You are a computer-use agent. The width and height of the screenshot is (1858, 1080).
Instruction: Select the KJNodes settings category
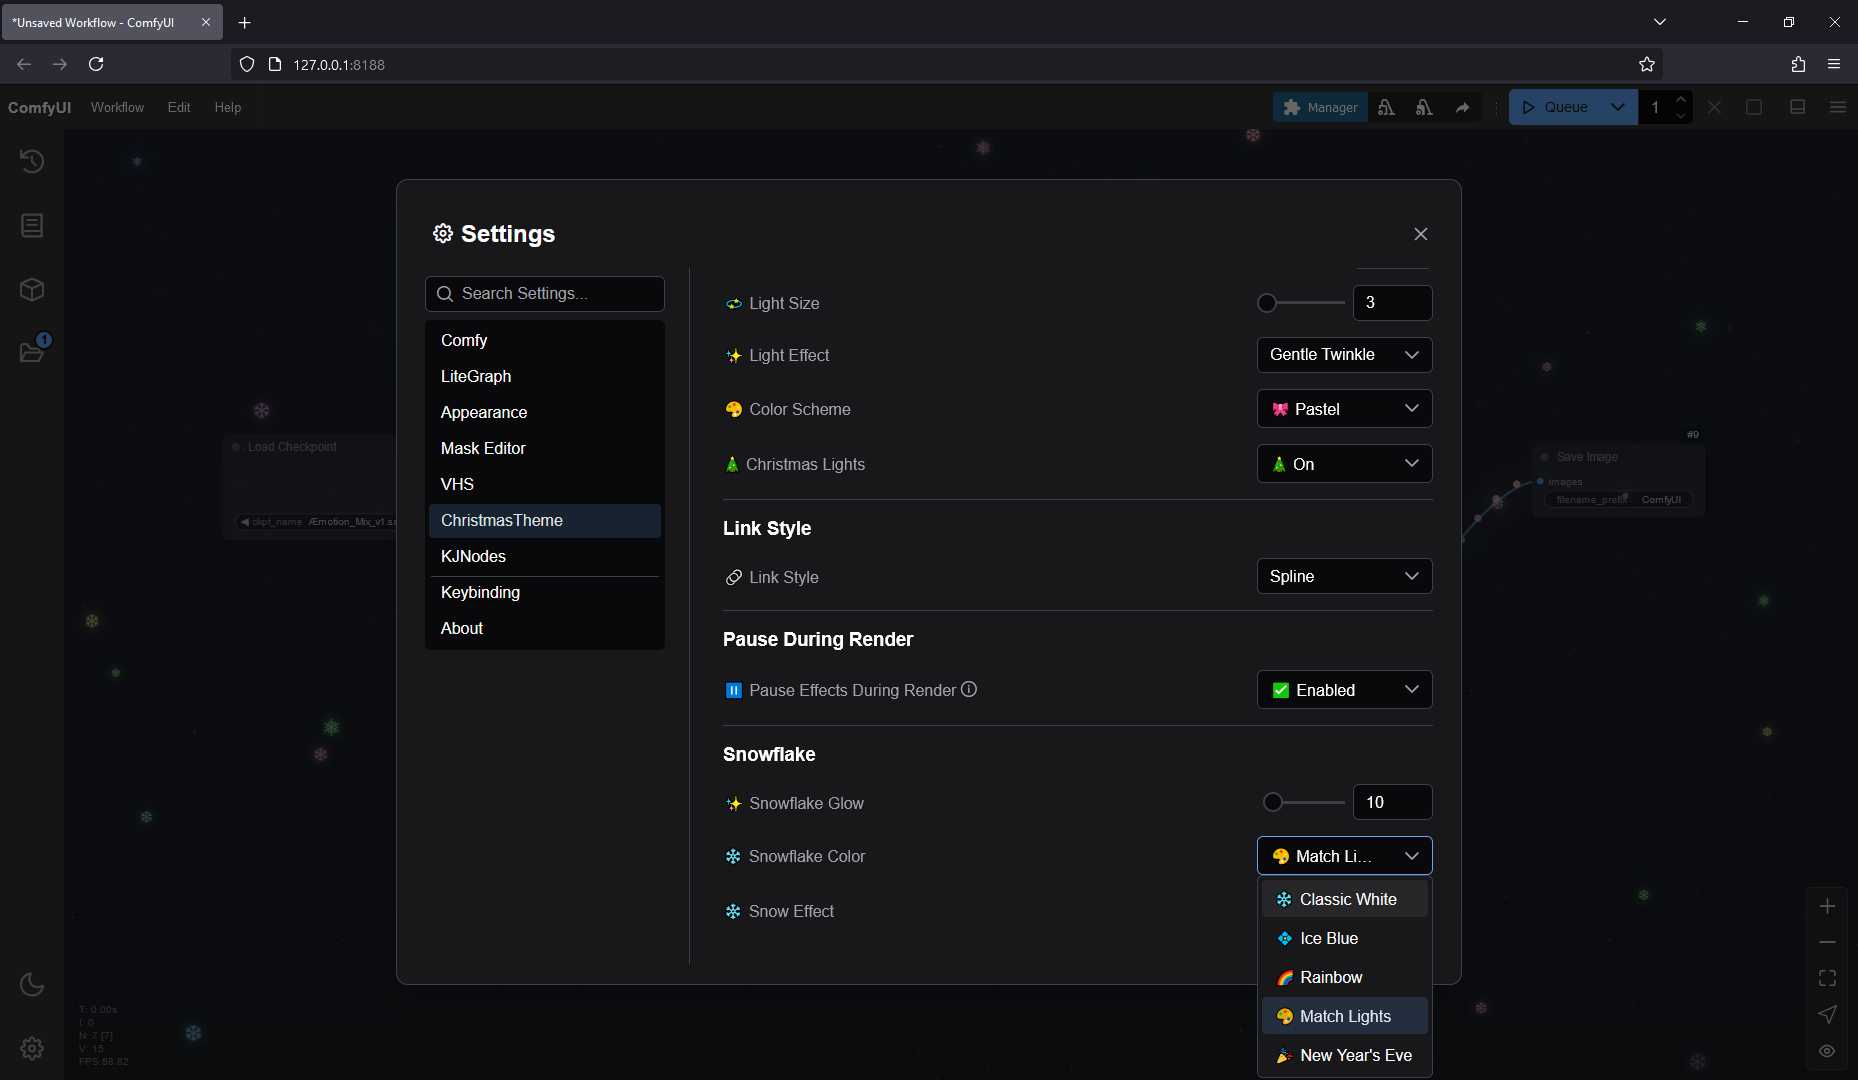point(545,556)
